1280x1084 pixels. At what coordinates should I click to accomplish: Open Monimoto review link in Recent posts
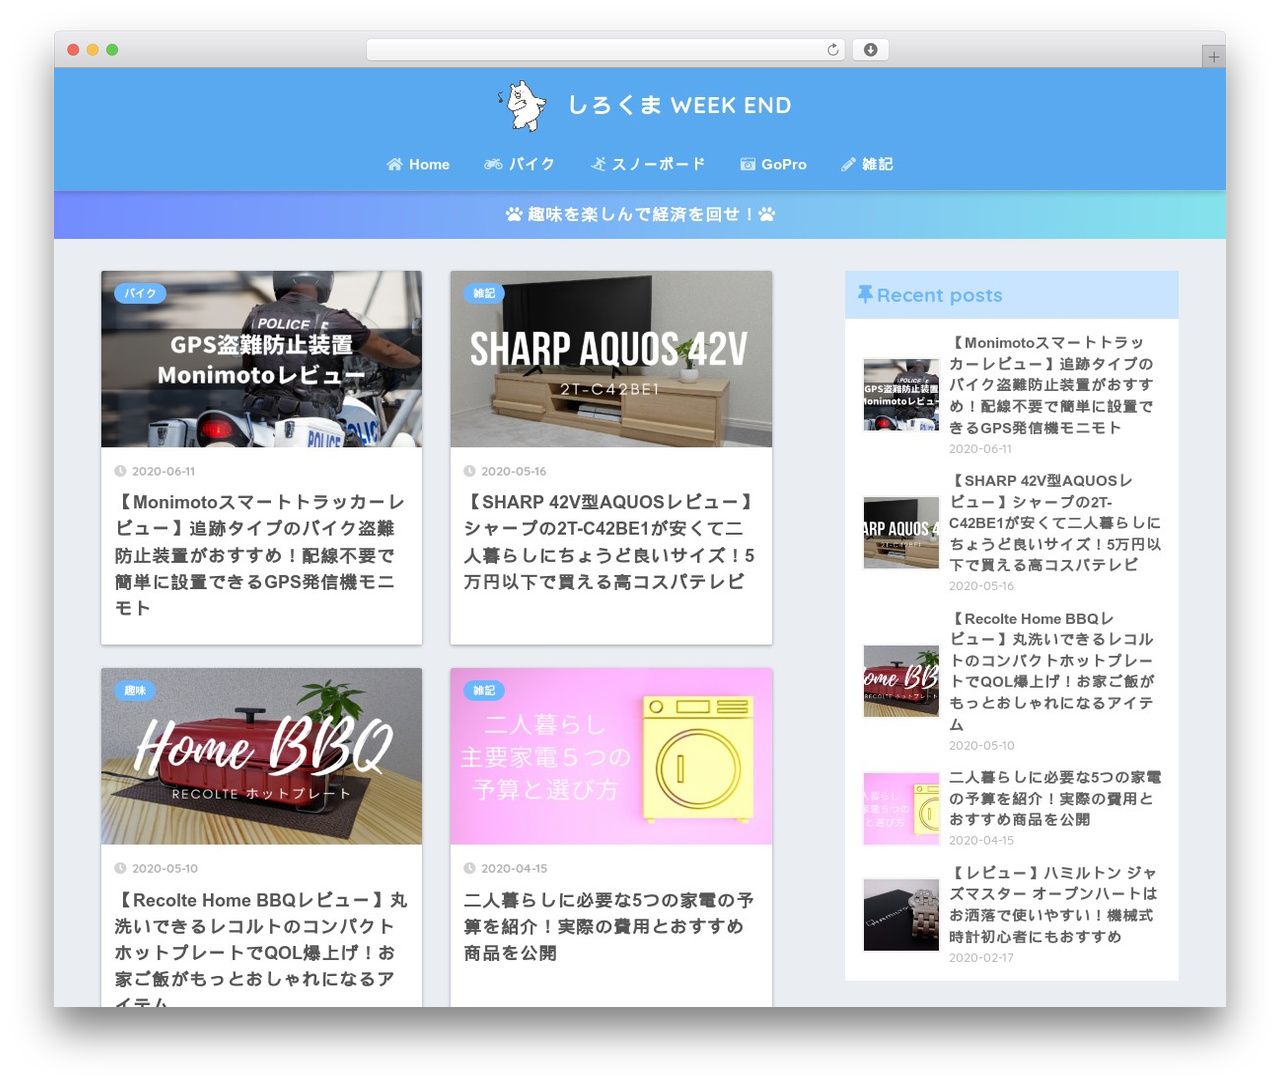click(1053, 385)
